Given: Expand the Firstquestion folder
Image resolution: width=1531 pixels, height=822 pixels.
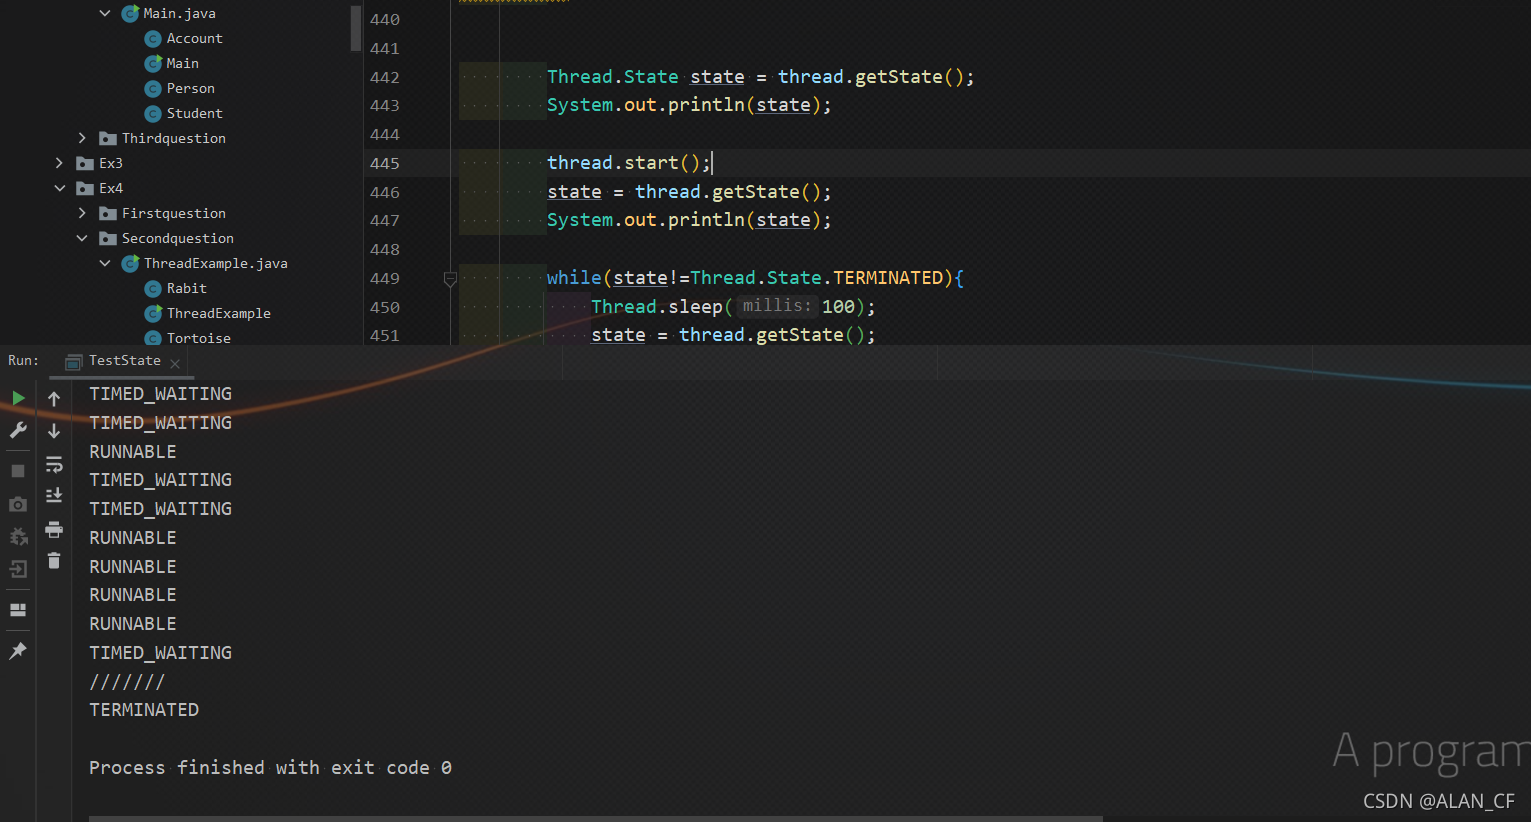Looking at the screenshot, I should (x=82, y=213).
